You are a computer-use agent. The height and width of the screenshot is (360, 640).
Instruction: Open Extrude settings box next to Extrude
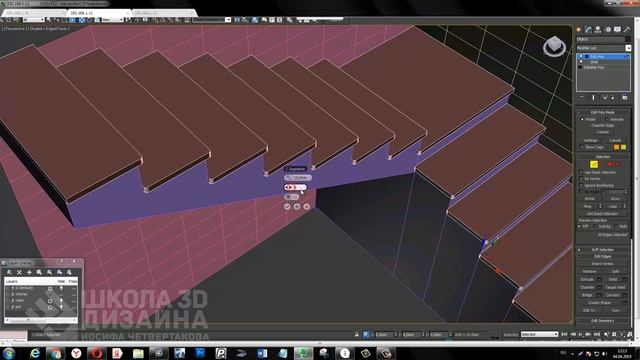599,280
